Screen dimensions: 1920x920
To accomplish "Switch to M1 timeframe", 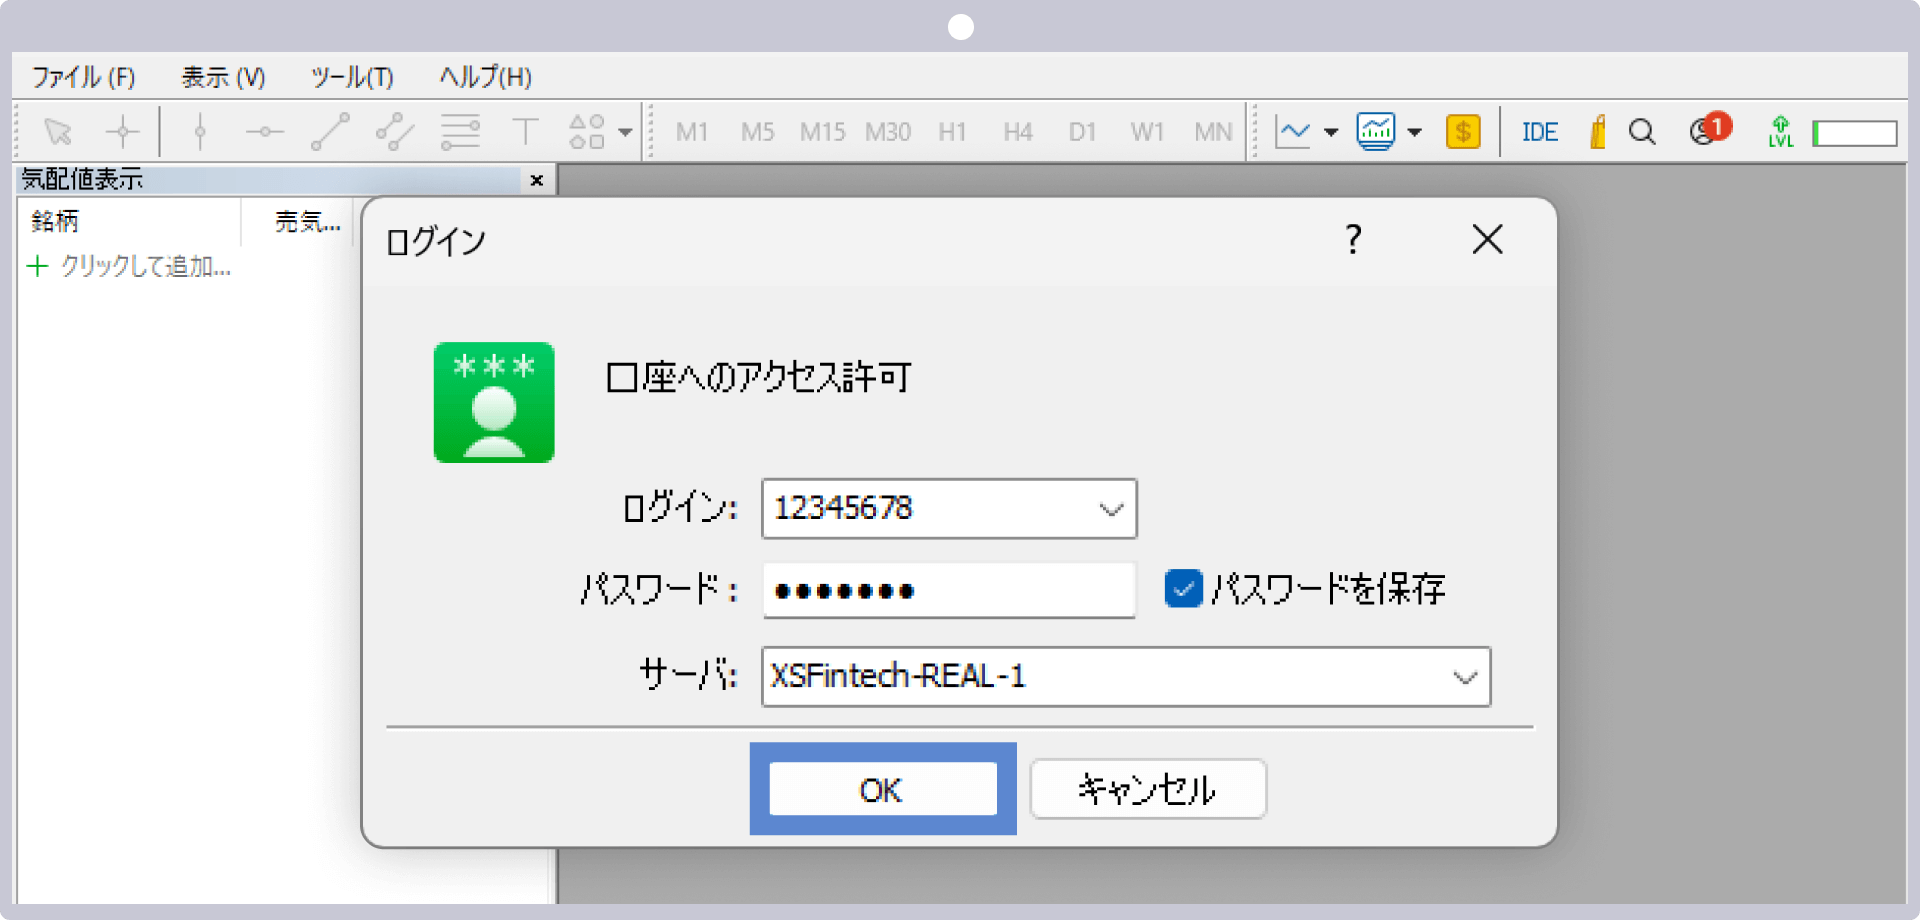I will pyautogui.click(x=692, y=132).
